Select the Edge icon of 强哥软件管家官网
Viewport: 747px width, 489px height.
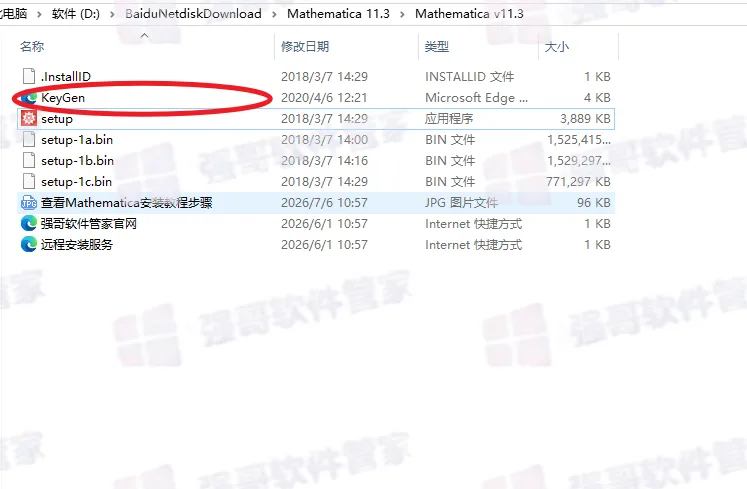[x=29, y=224]
